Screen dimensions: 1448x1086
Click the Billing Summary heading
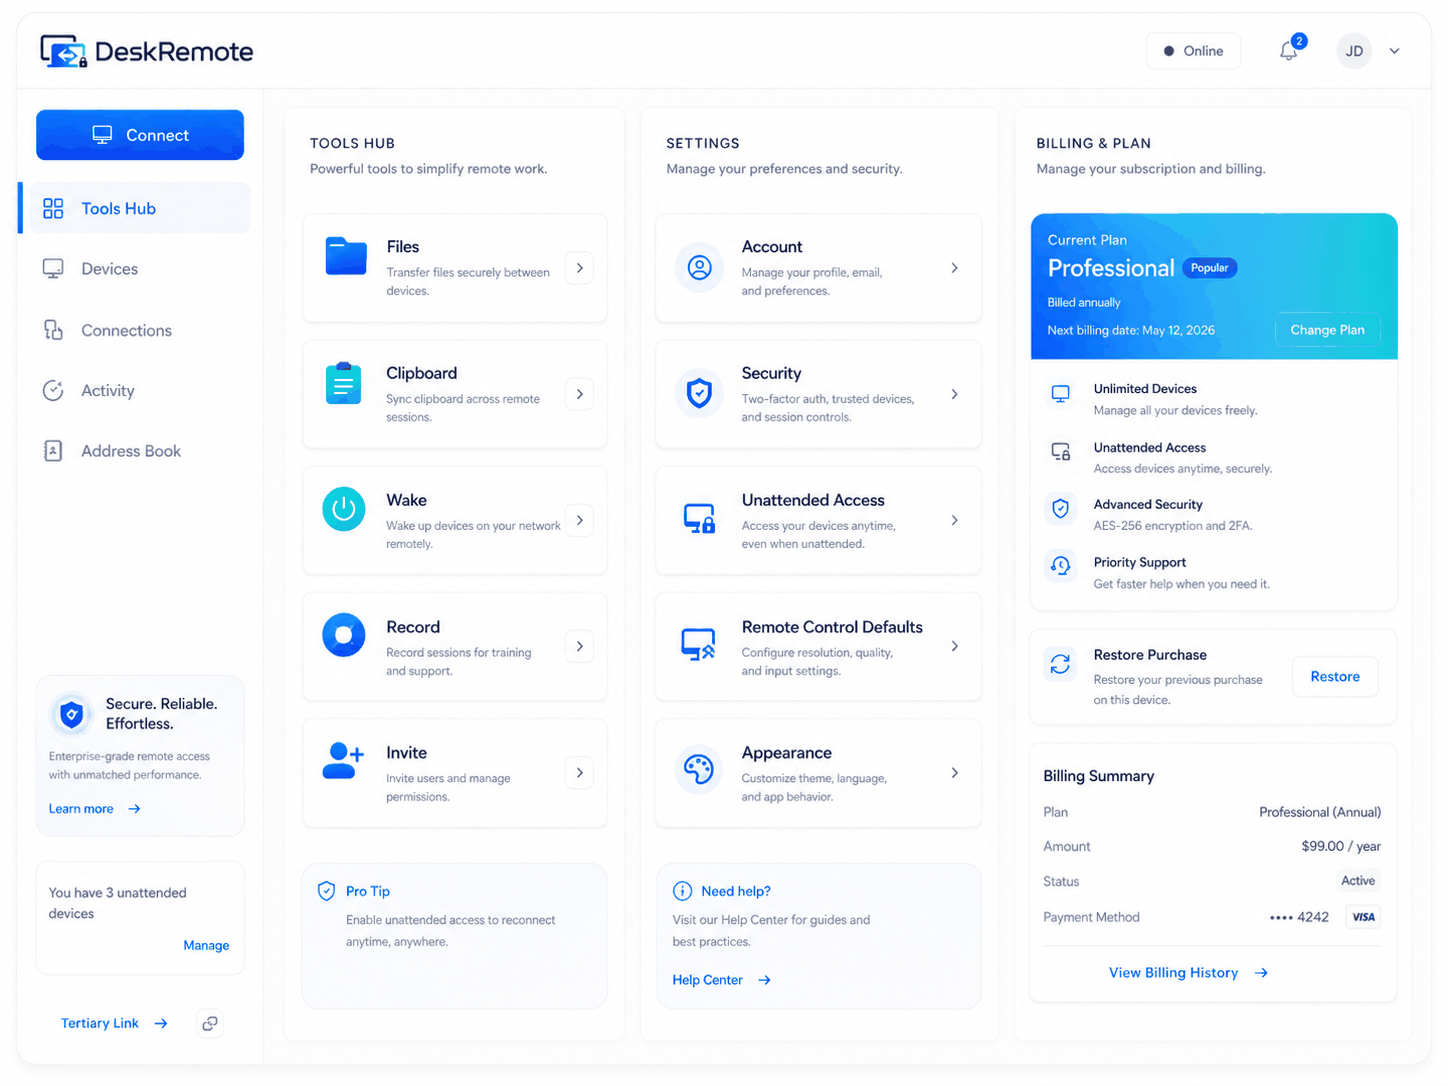click(1098, 776)
